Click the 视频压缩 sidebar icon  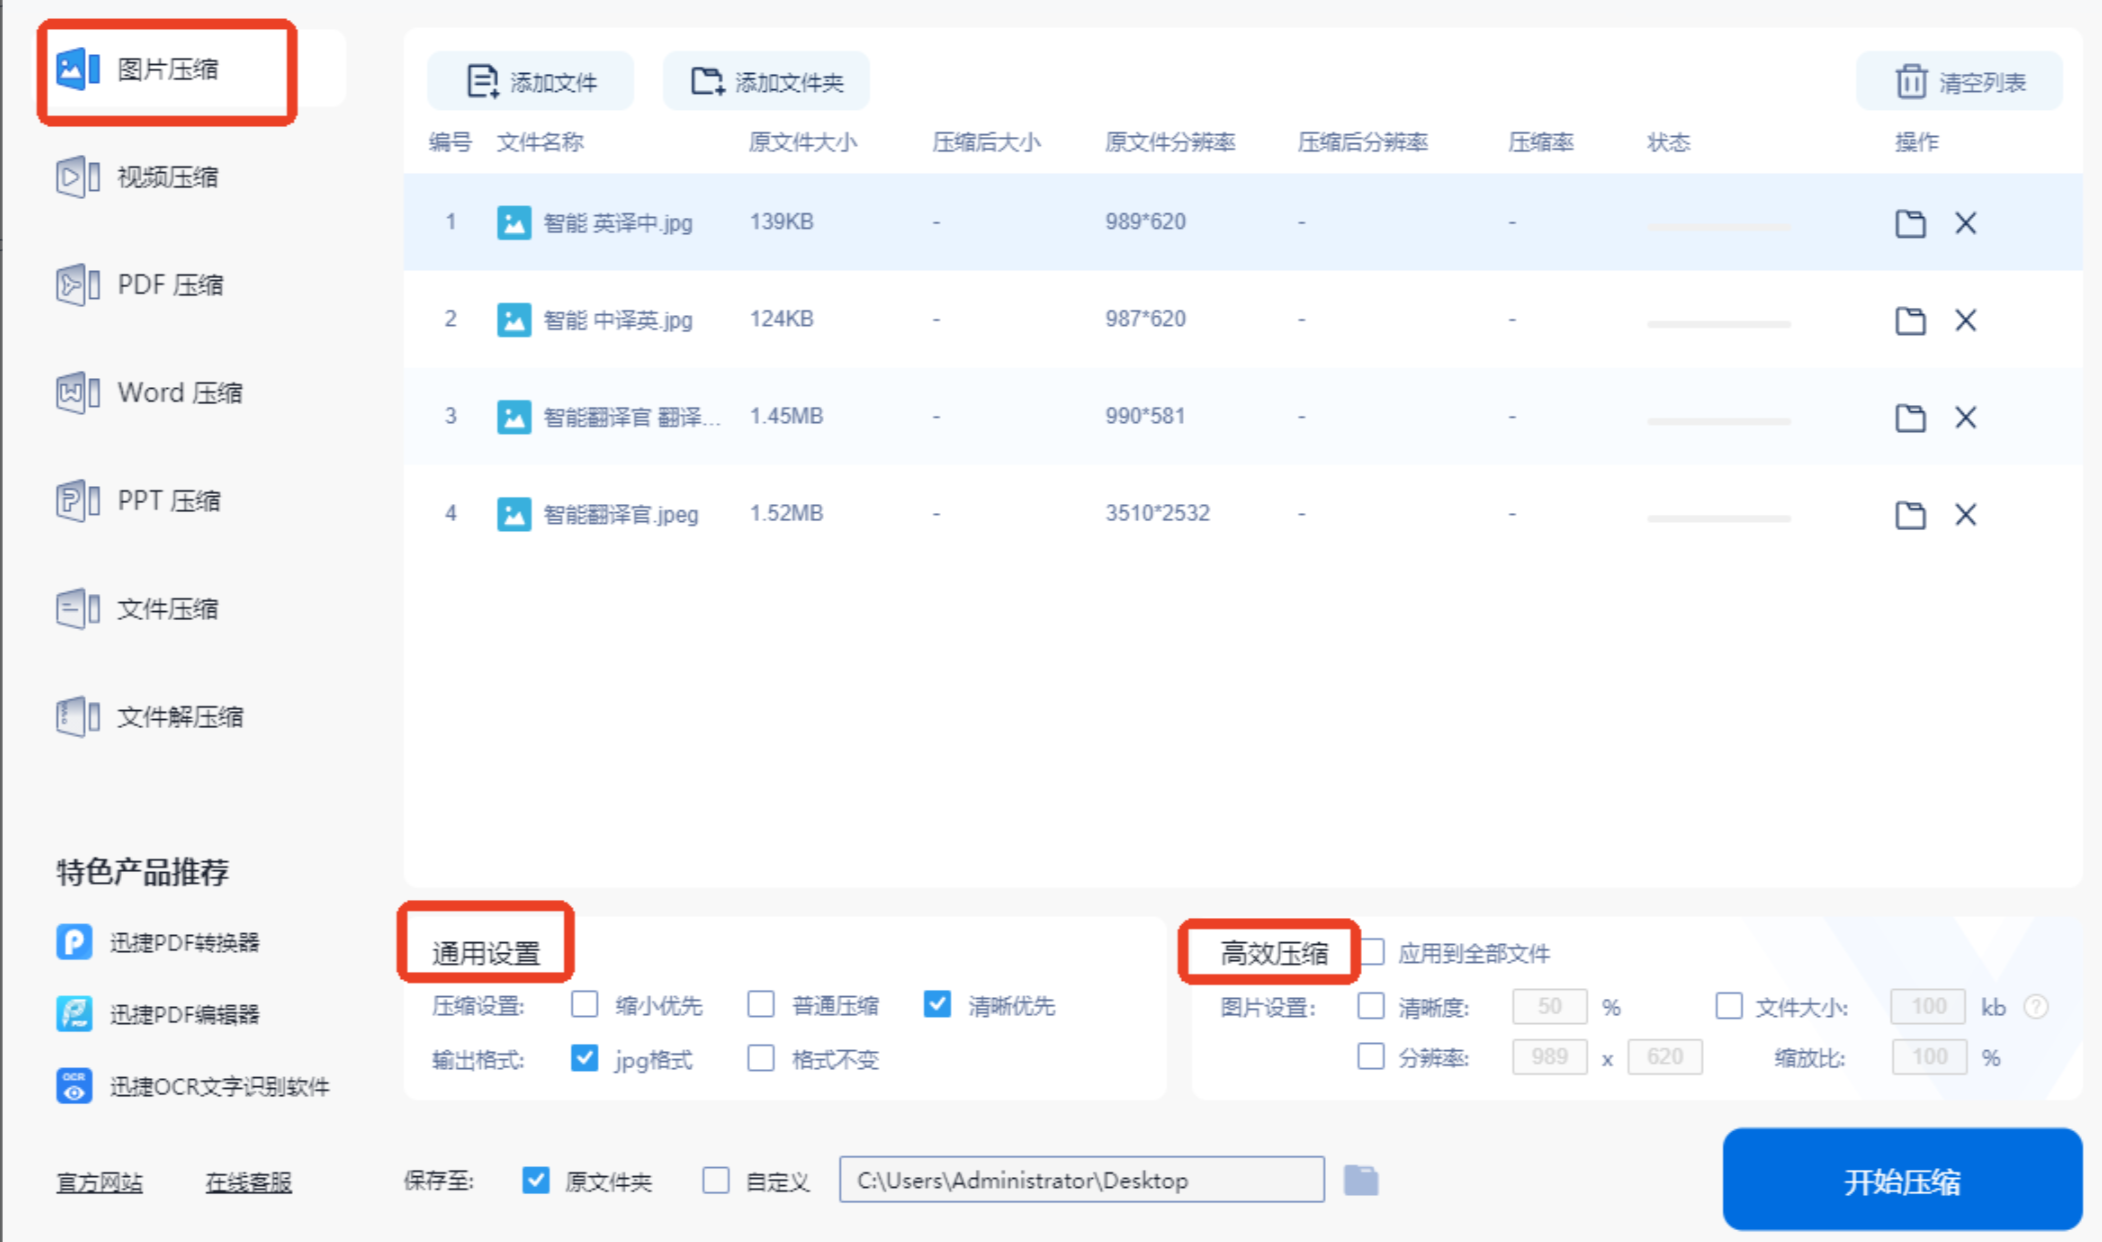(78, 177)
